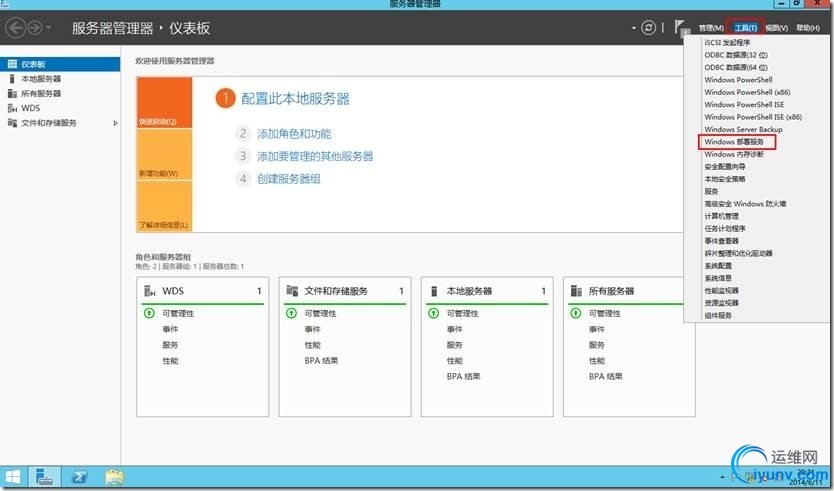Choose 性能监视器 menu entry
Image resolution: width=834 pixels, height=491 pixels.
coord(721,290)
